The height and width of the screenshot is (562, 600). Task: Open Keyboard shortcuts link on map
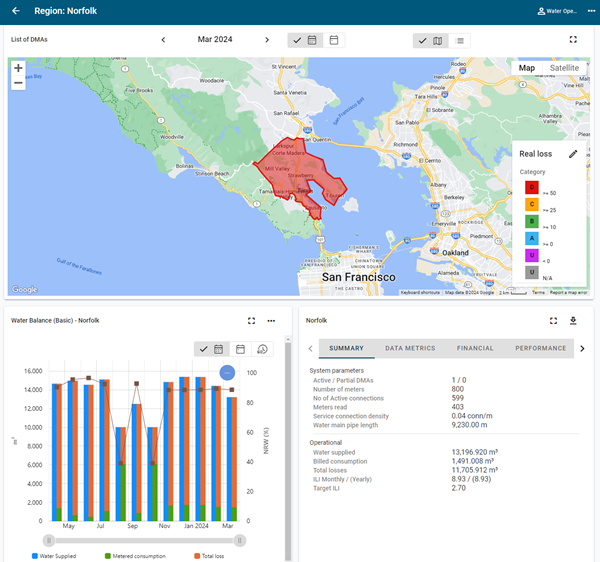420,292
